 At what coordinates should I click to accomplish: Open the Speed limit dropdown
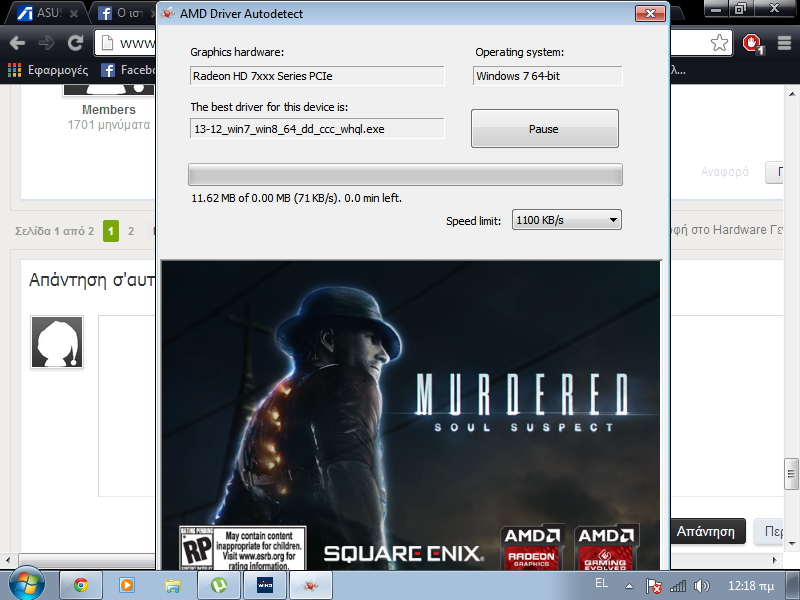[x=566, y=220]
